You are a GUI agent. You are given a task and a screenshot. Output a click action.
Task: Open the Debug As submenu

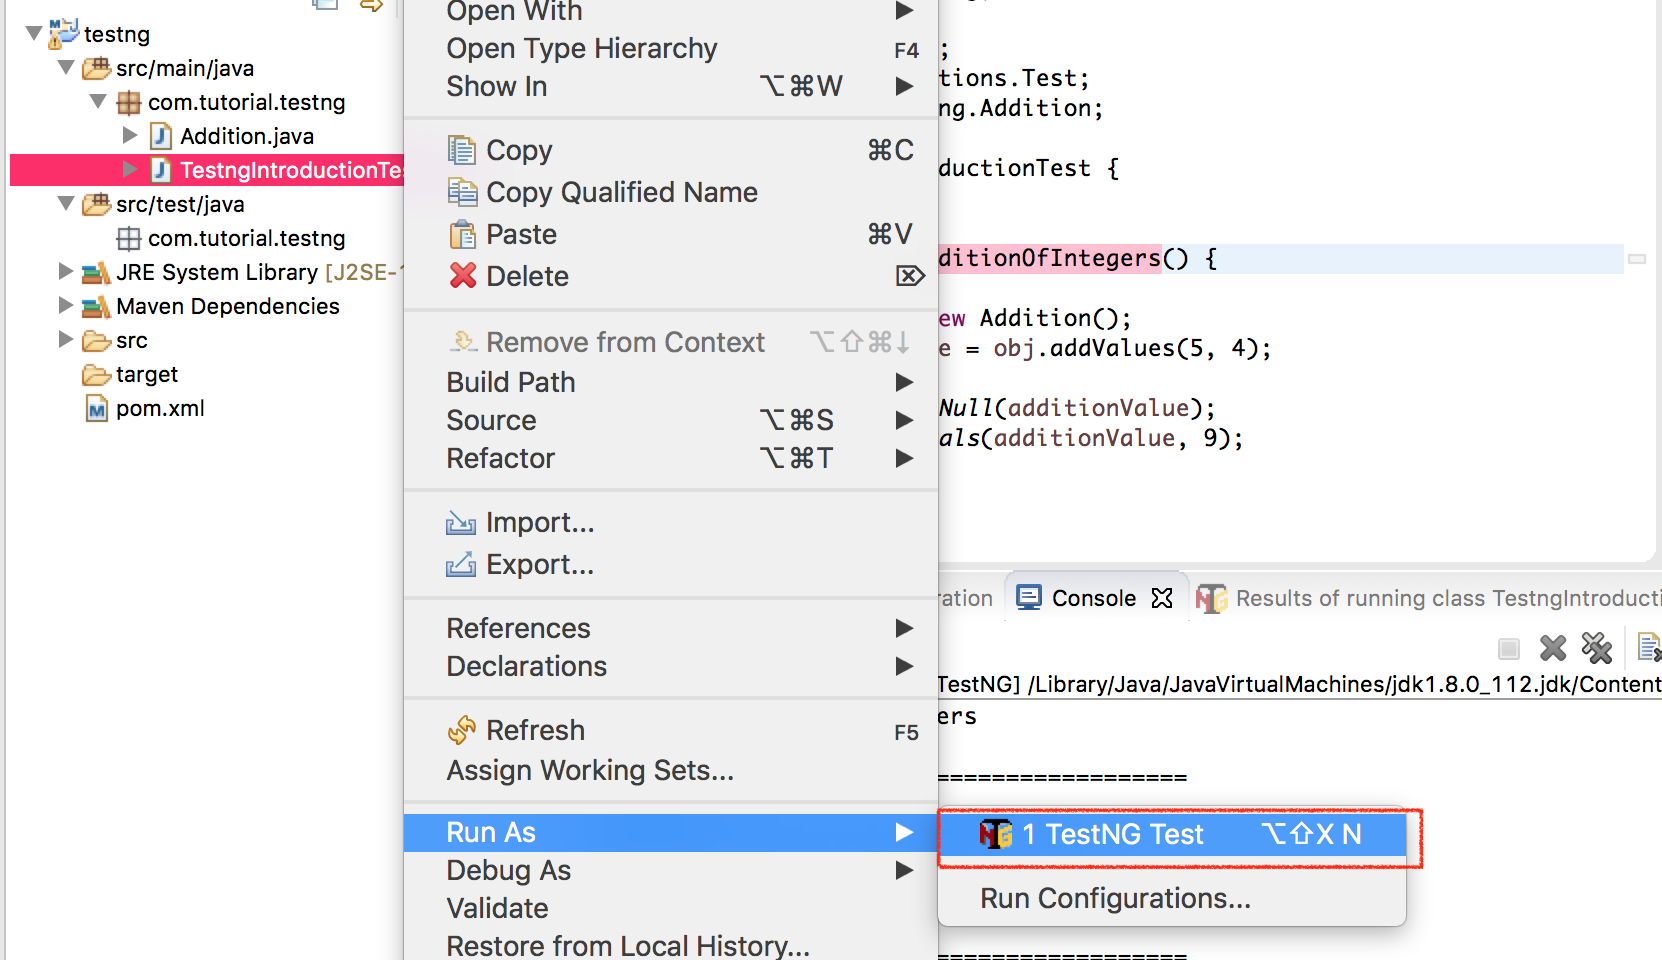point(670,870)
